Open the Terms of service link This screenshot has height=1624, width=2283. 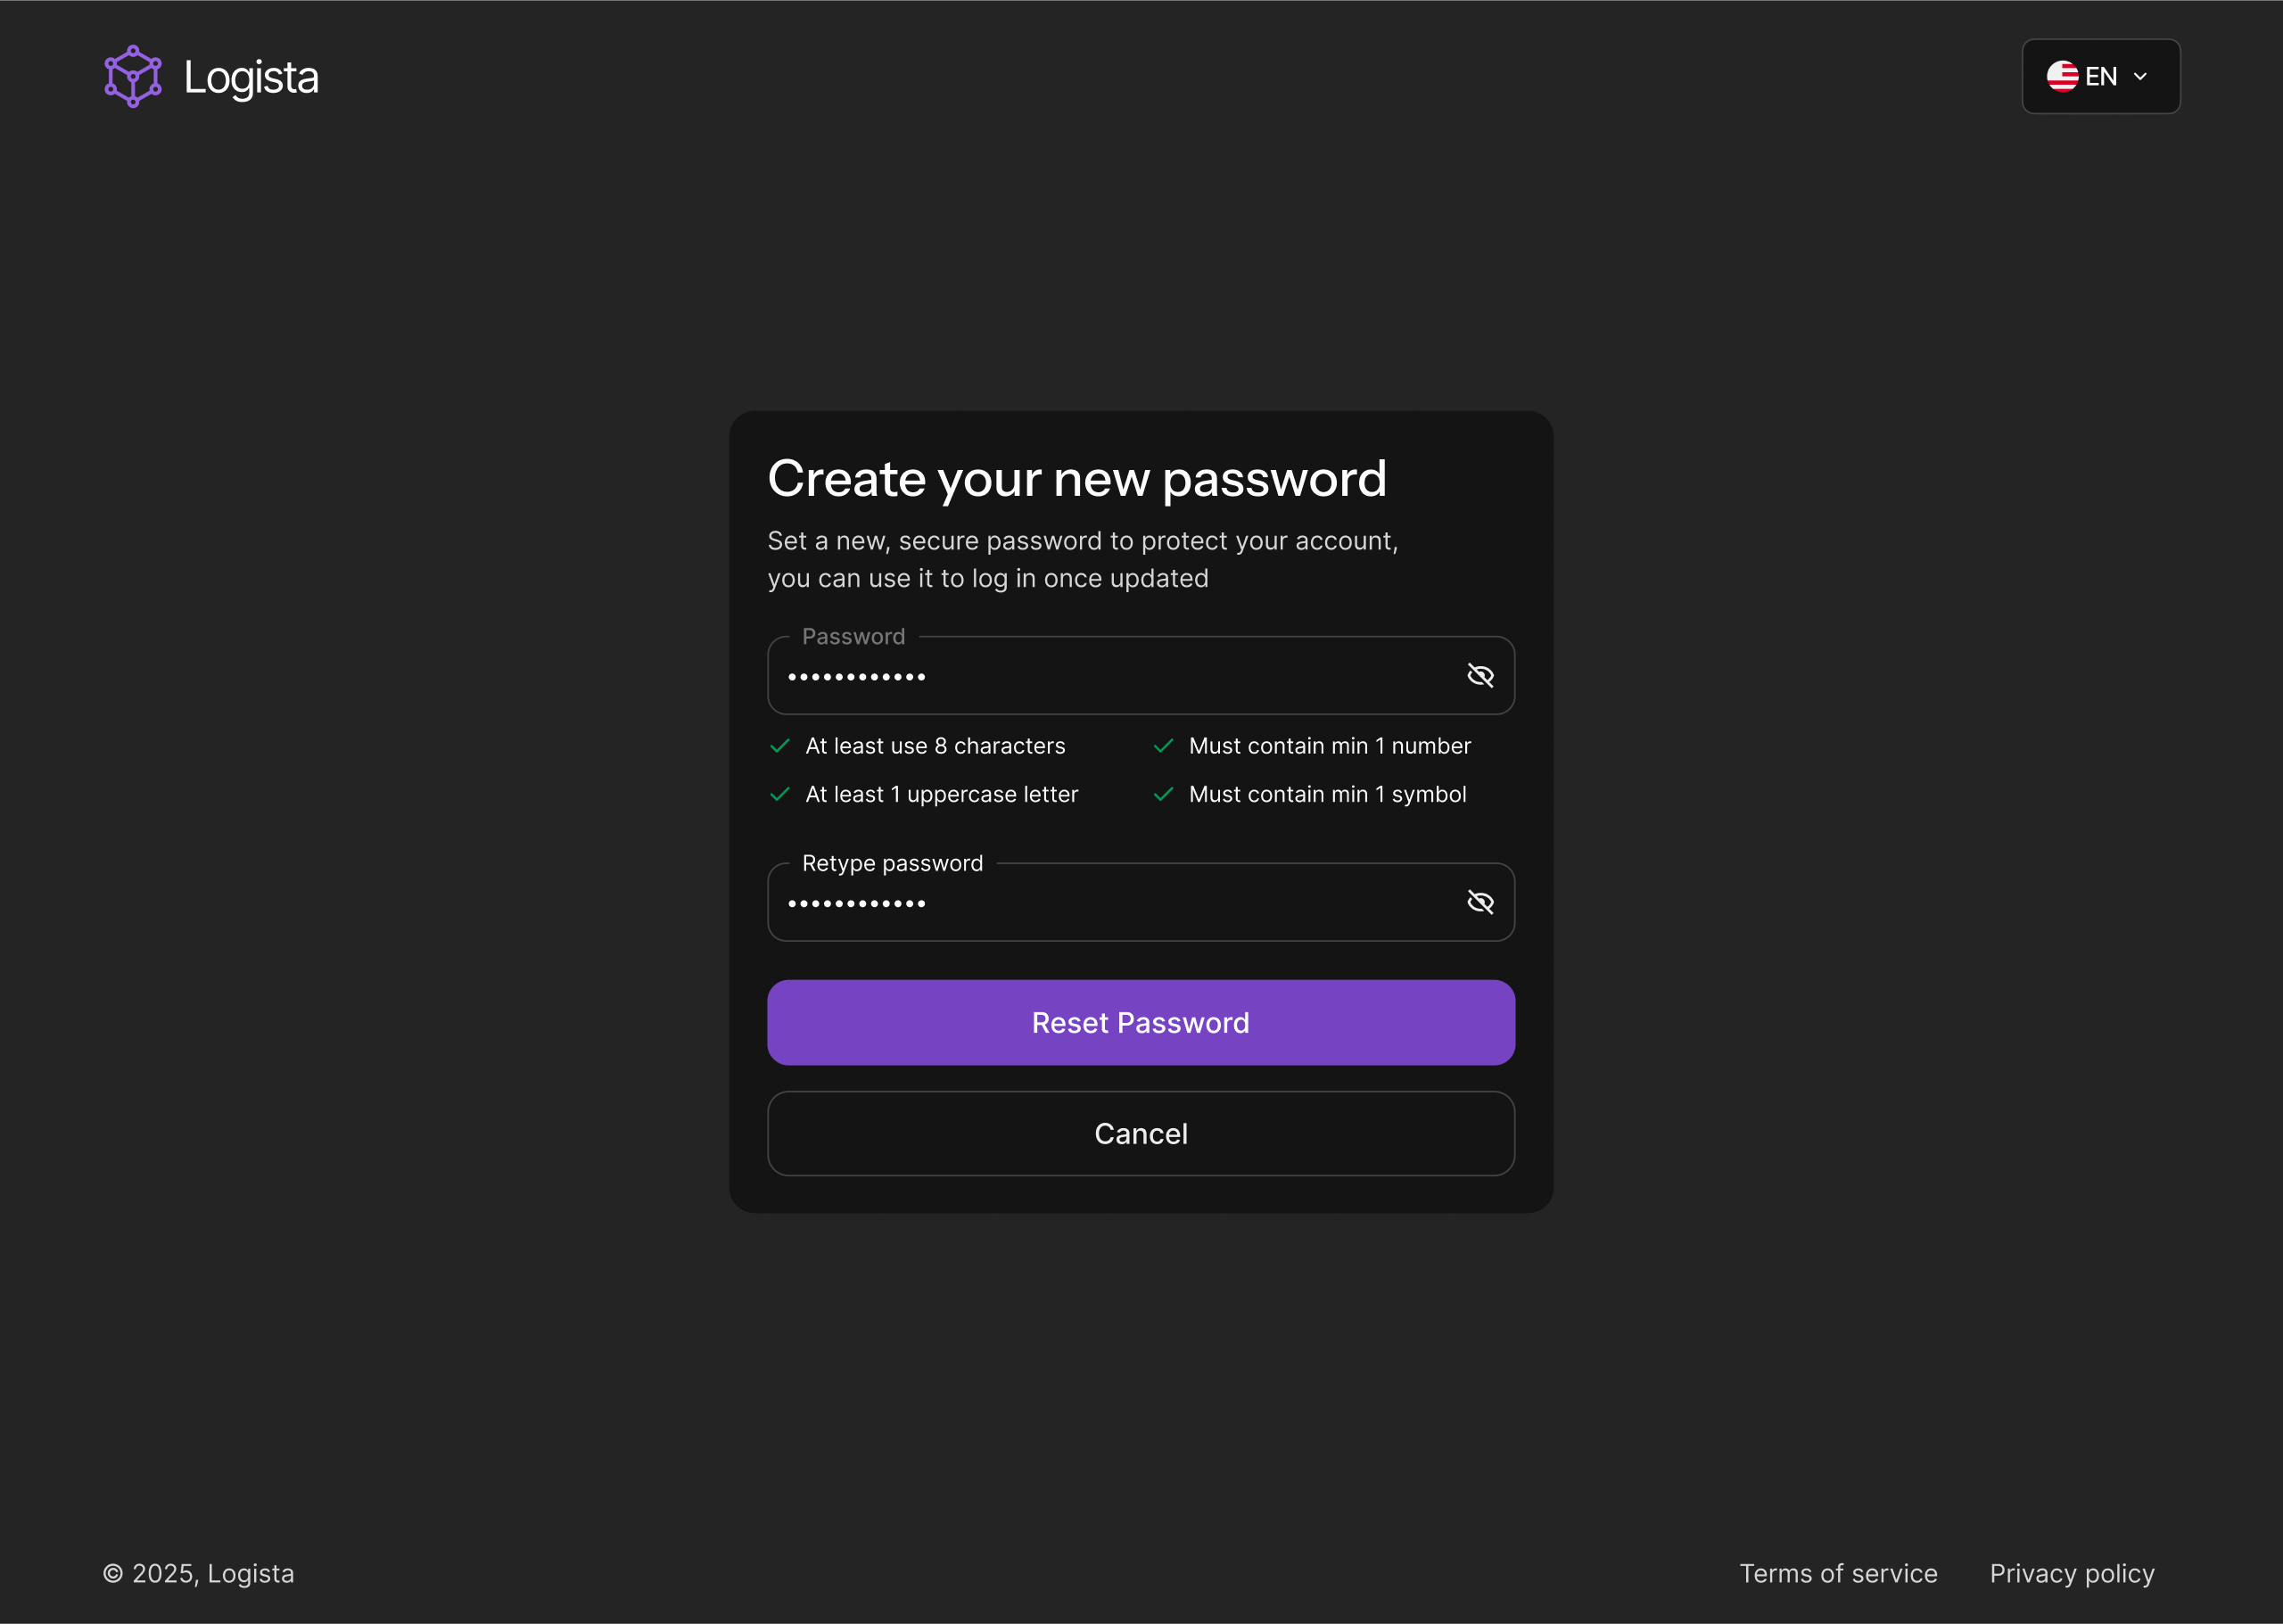1838,1573
